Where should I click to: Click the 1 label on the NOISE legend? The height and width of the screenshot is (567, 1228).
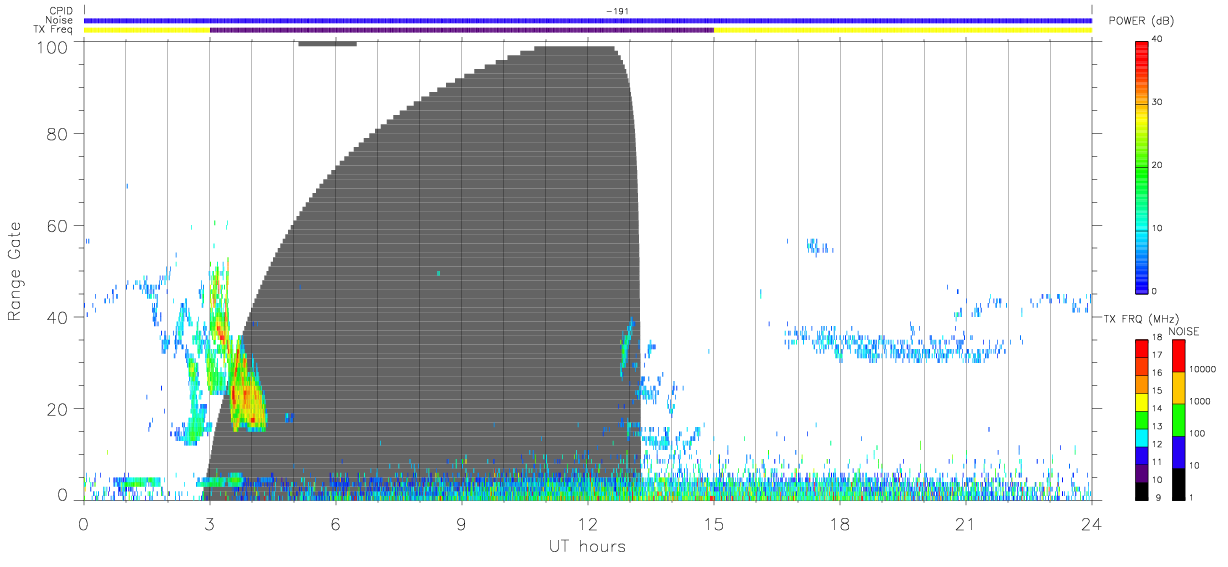[1190, 497]
